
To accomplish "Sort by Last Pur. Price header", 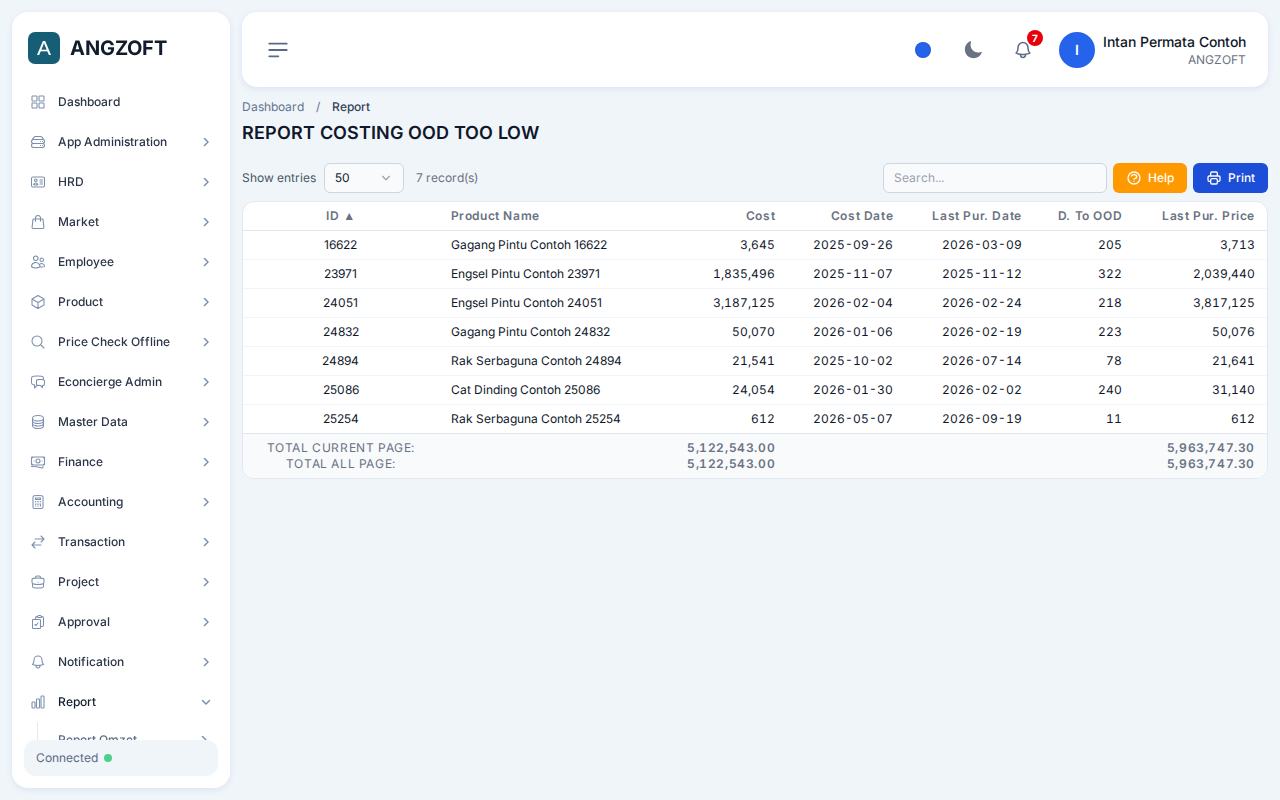I will (1208, 216).
